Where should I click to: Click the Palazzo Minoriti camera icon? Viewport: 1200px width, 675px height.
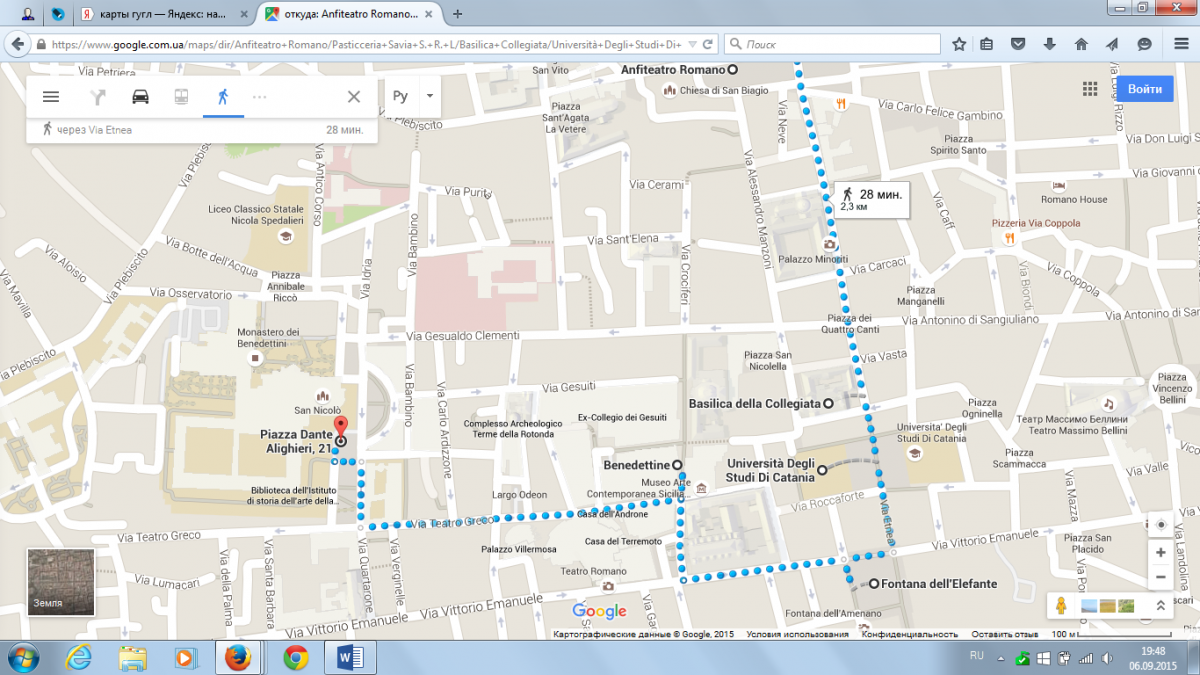tap(830, 244)
